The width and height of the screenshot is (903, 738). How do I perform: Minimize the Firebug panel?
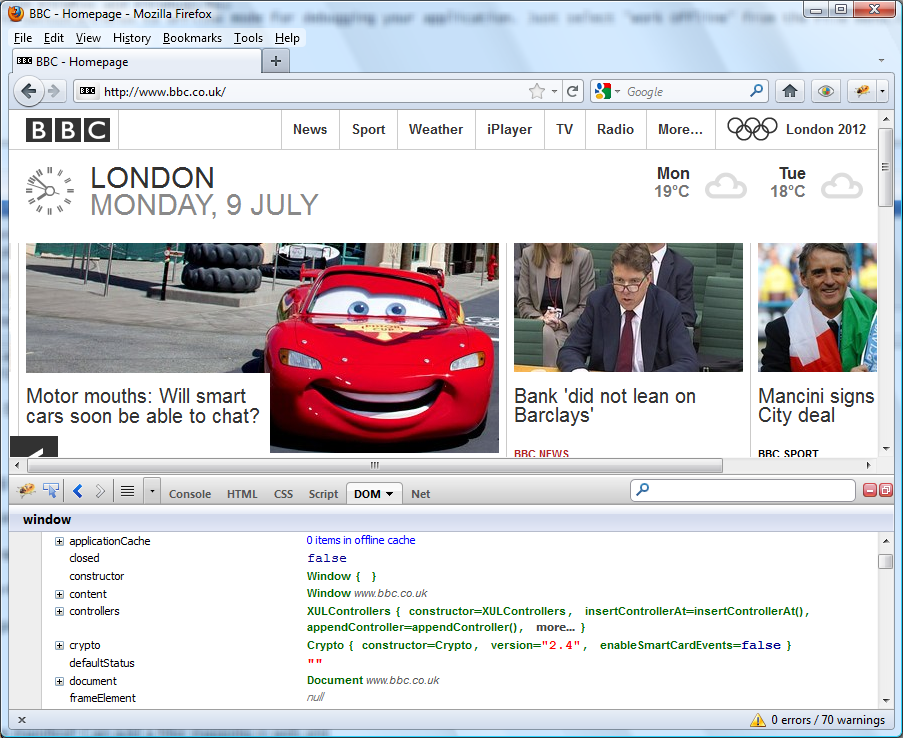click(x=870, y=490)
